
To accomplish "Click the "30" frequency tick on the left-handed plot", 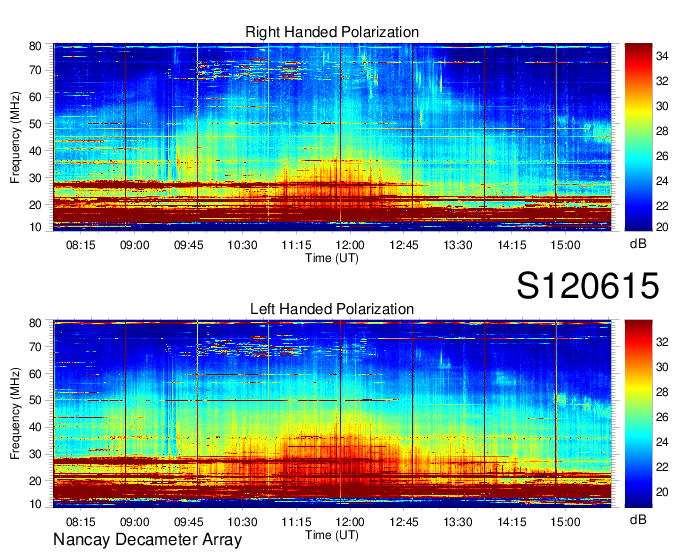I will click(35, 454).
